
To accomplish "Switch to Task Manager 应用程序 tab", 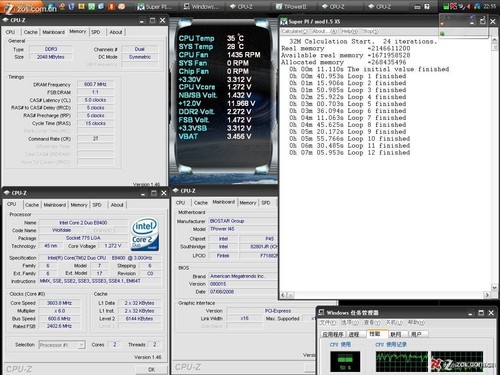I will pos(333,334).
